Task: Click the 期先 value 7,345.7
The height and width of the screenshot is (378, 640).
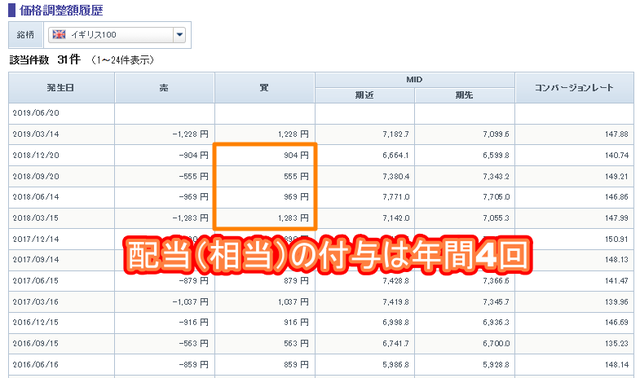Action: coord(496,302)
